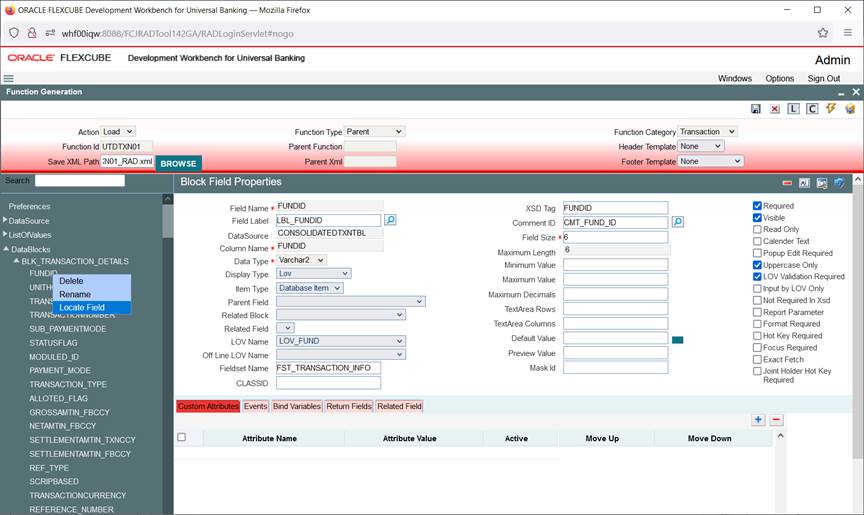This screenshot has width=864, height=515.
Task: Click the permissions icon beside the URL
Action: coord(50,33)
